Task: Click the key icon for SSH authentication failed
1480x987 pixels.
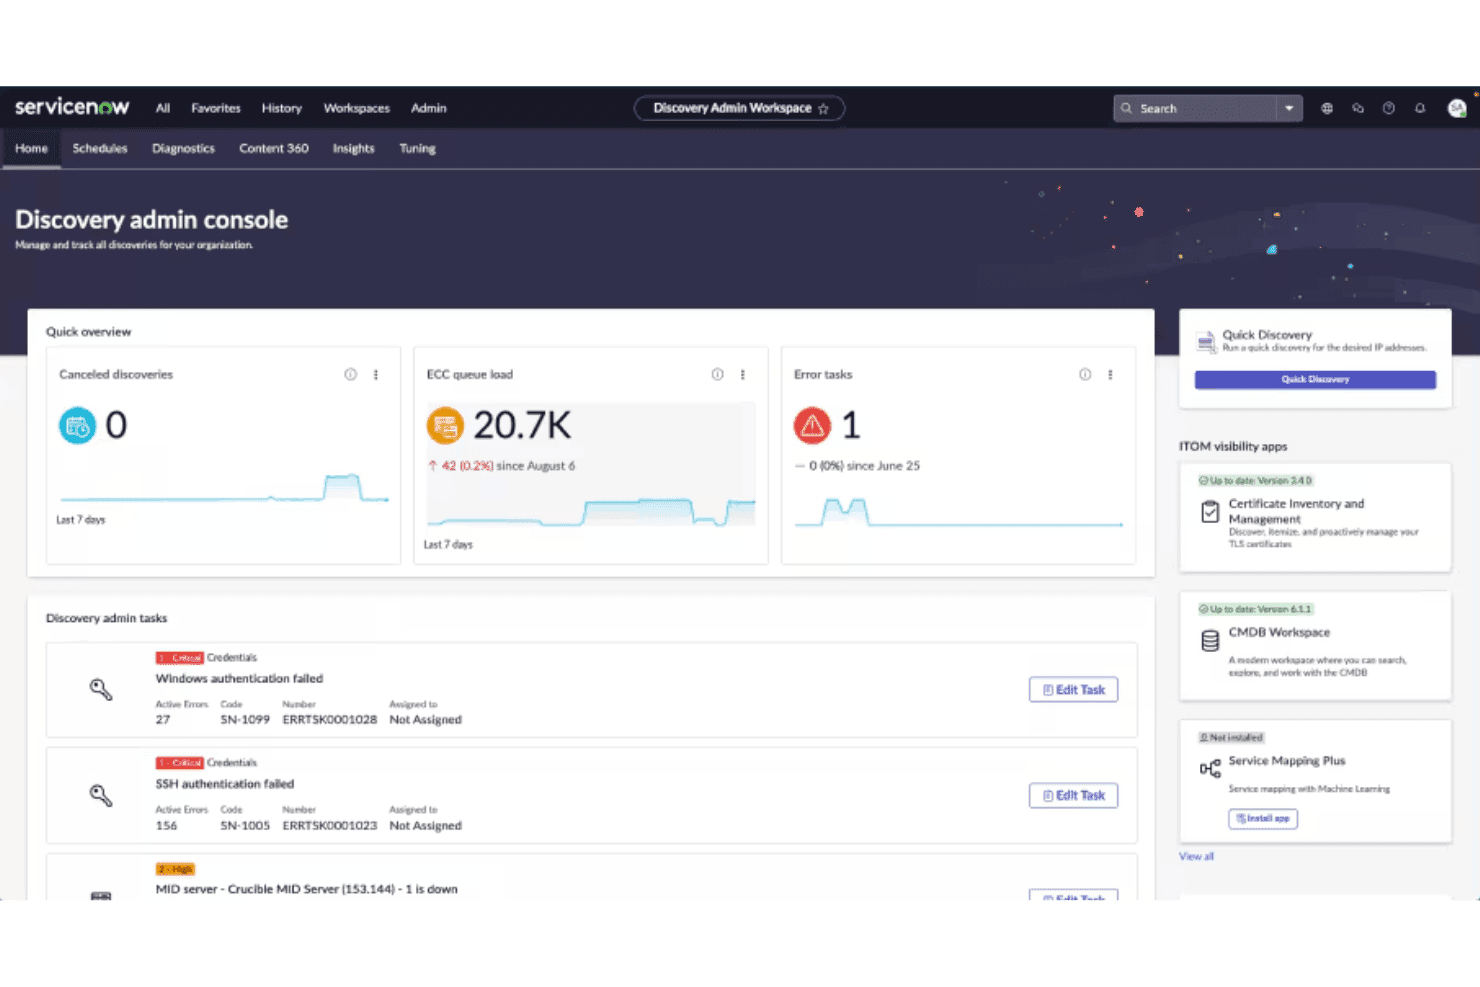Action: pyautogui.click(x=101, y=795)
